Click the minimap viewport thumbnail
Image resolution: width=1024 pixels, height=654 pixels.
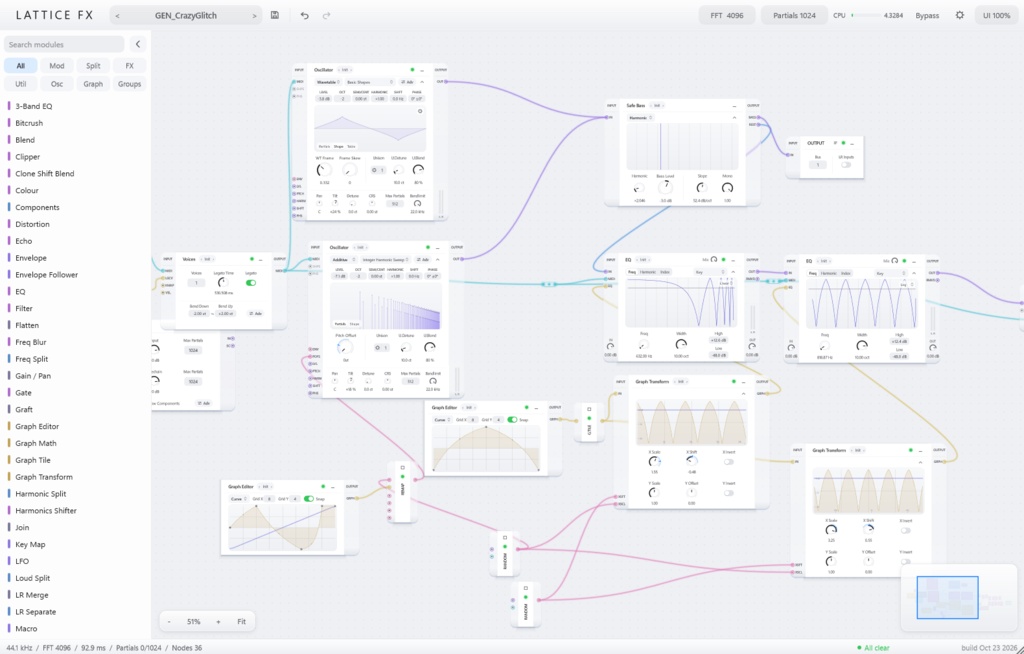(948, 597)
